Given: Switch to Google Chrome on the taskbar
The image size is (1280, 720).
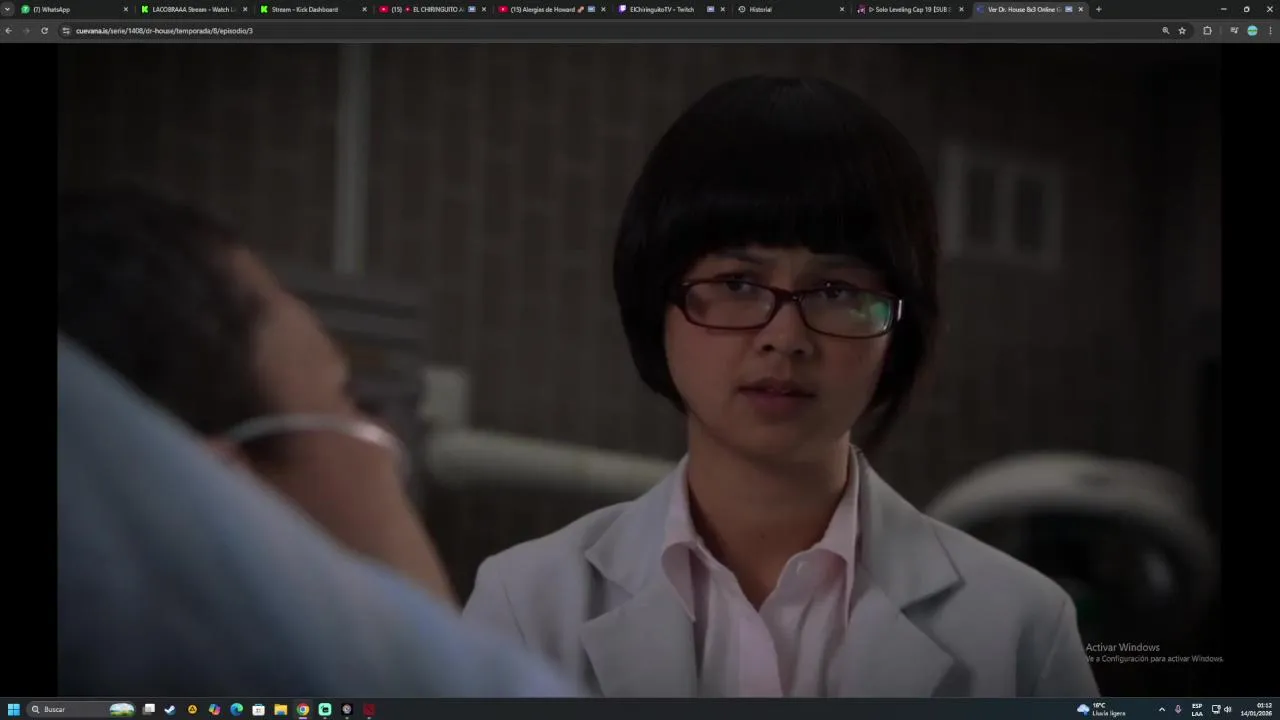Looking at the screenshot, I should point(303,709).
